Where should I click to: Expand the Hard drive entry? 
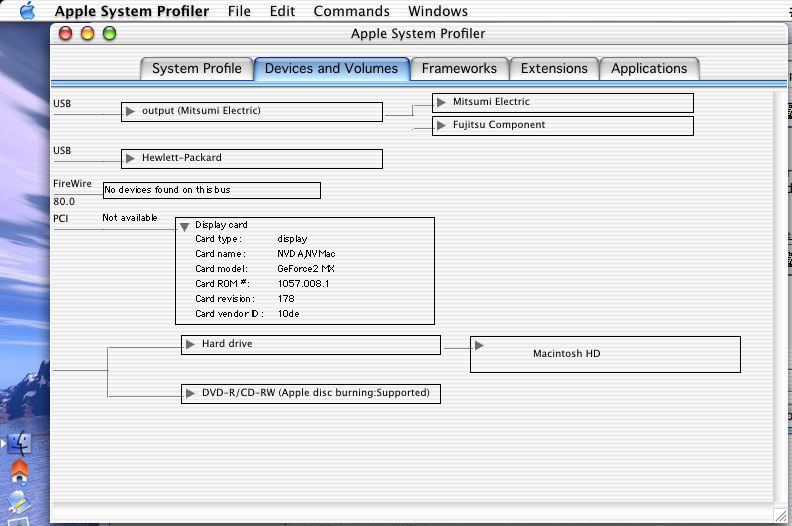(x=190, y=344)
